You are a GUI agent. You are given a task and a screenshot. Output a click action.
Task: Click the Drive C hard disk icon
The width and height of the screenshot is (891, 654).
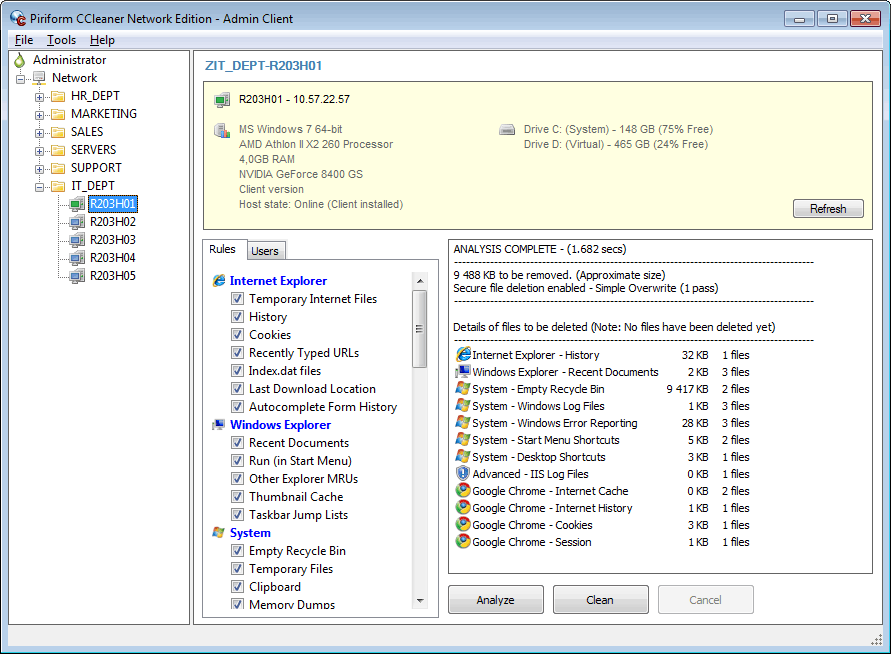[507, 130]
